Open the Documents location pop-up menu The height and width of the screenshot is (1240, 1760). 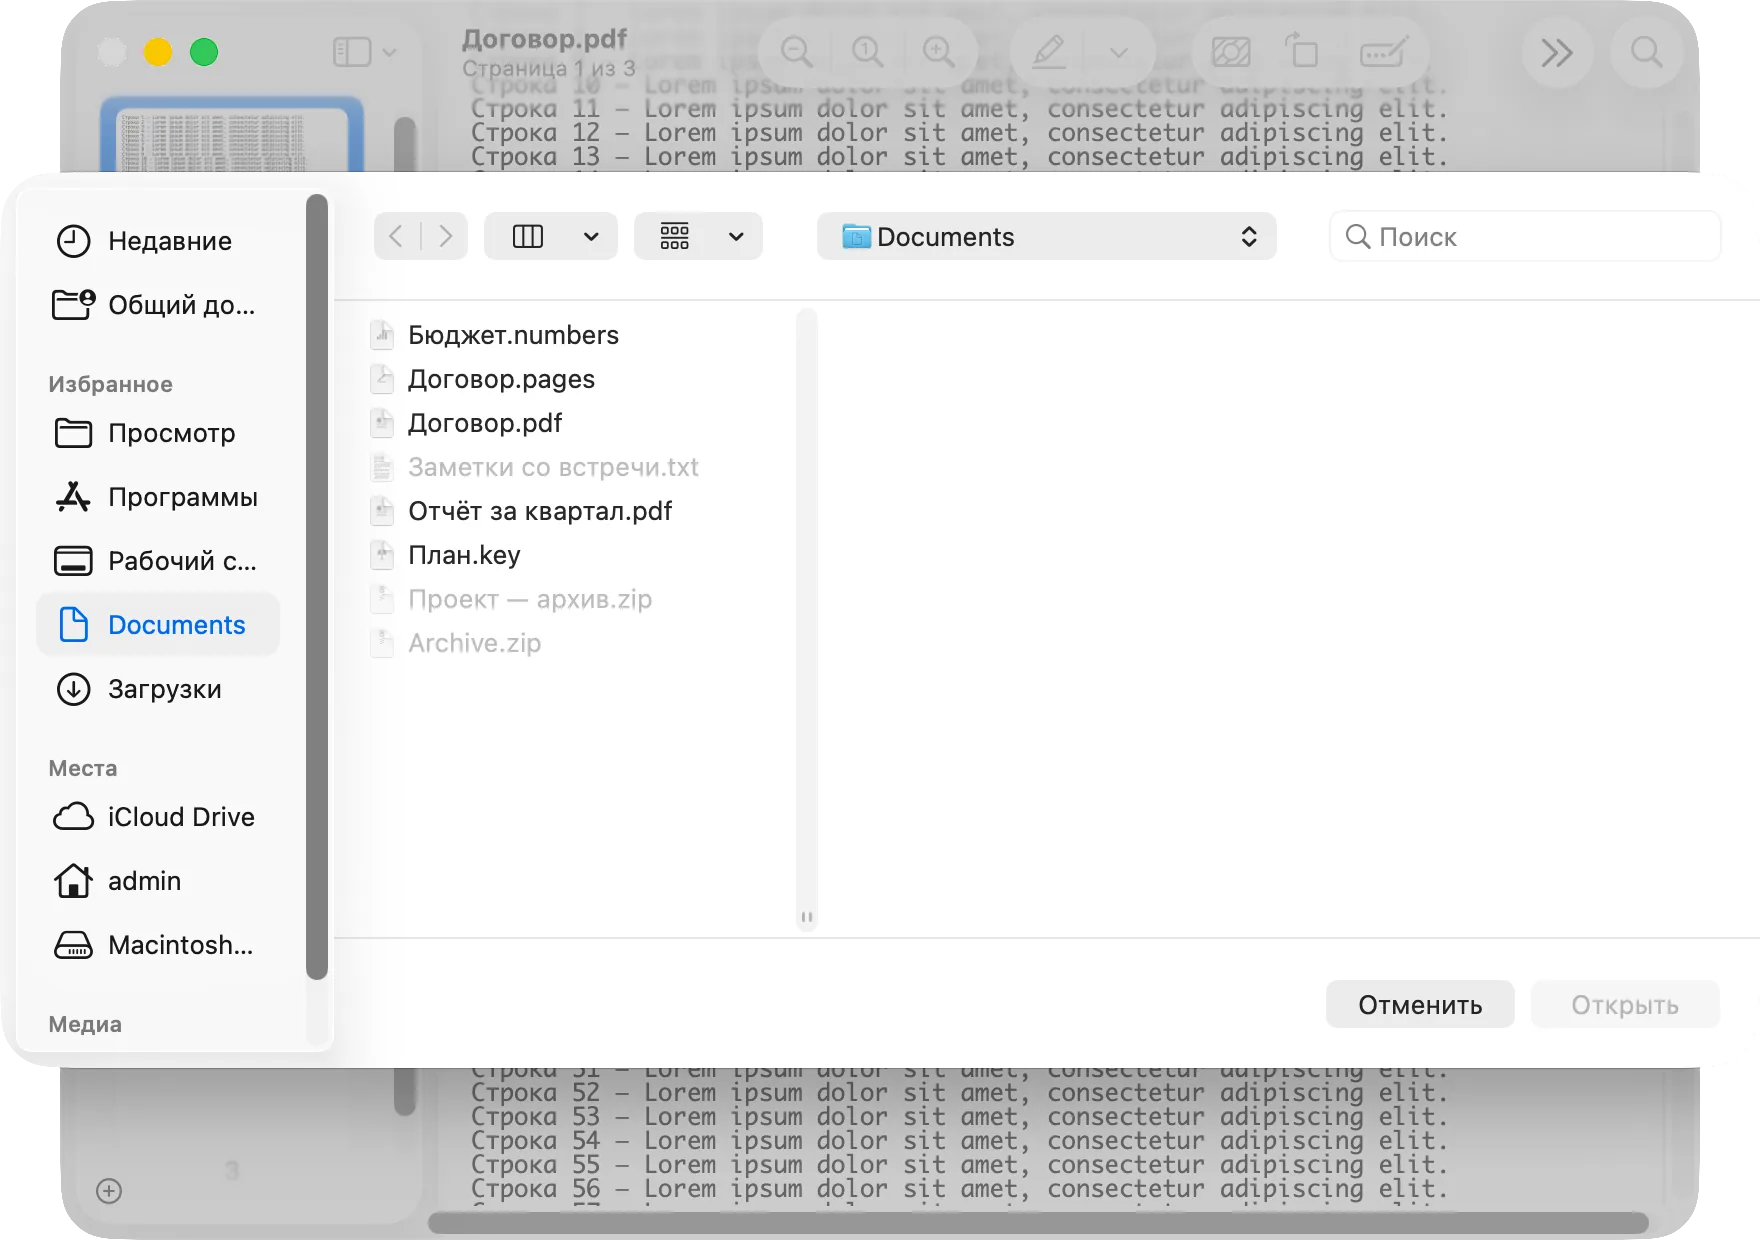click(x=1046, y=237)
